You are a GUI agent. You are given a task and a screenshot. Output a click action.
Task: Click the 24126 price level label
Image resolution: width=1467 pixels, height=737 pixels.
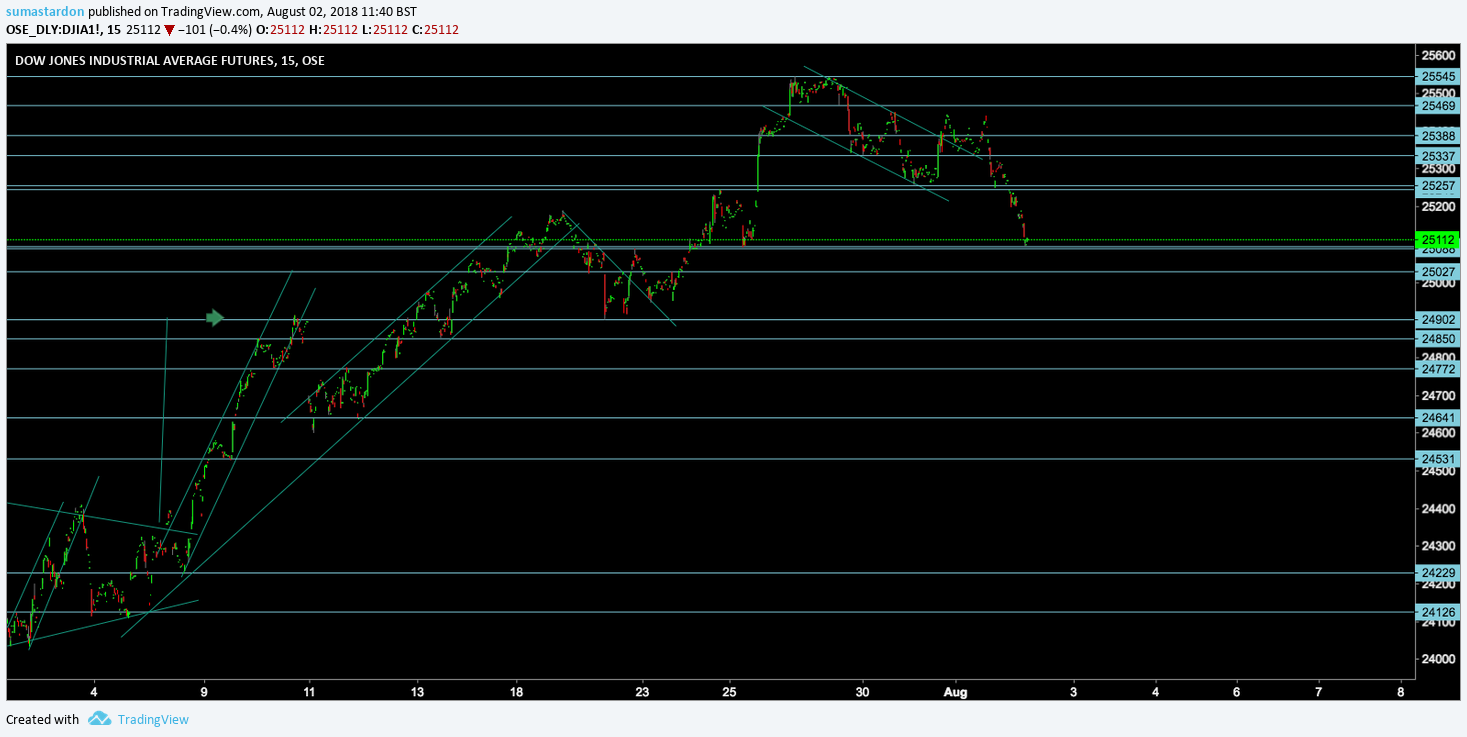click(x=1438, y=612)
